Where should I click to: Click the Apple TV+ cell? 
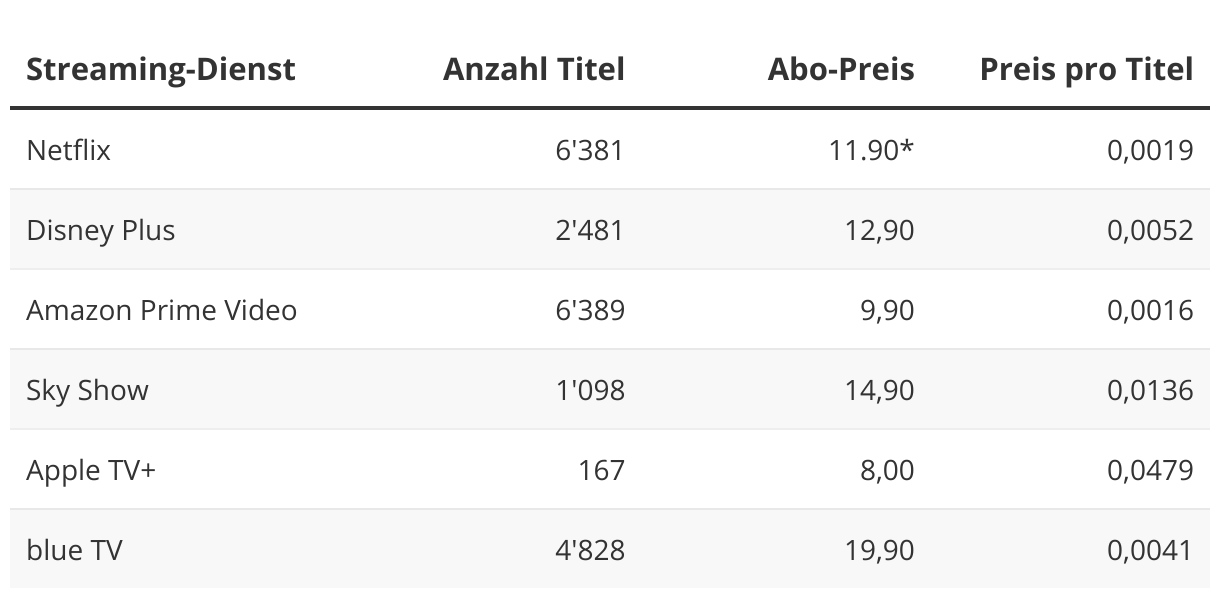pyautogui.click(x=91, y=471)
